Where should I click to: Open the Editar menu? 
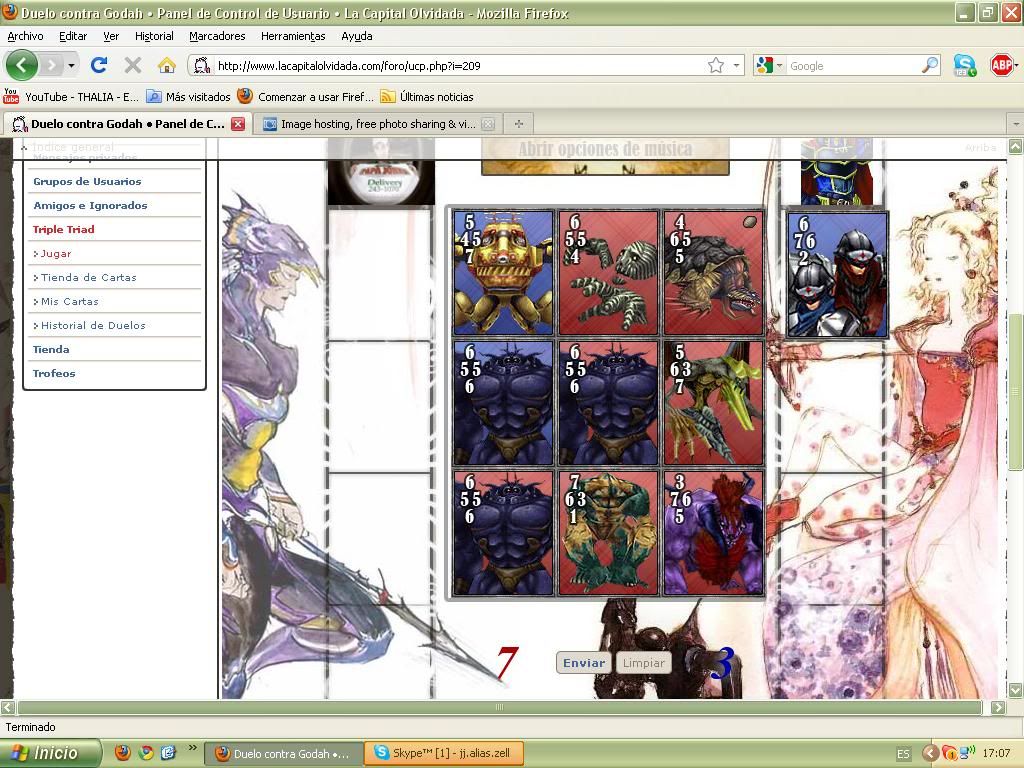click(72, 36)
